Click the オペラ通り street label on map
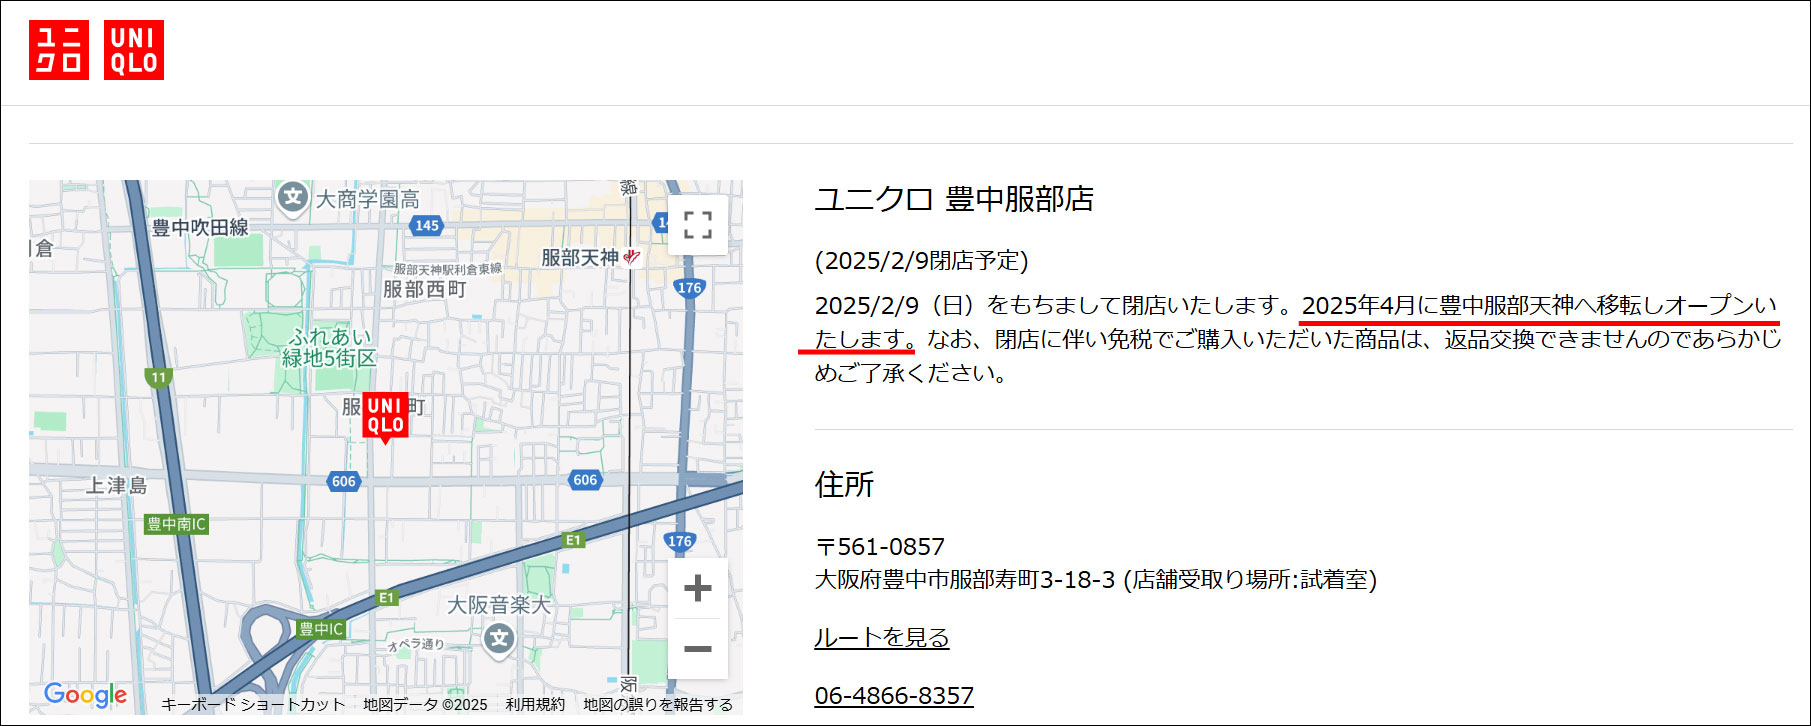The height and width of the screenshot is (726, 1811). click(x=416, y=645)
